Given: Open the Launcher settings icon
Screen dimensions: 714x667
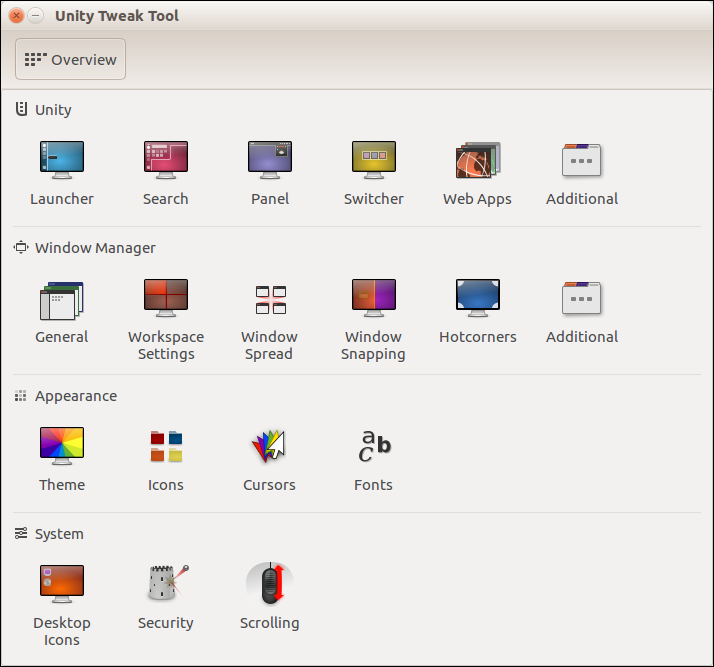Looking at the screenshot, I should [61, 160].
